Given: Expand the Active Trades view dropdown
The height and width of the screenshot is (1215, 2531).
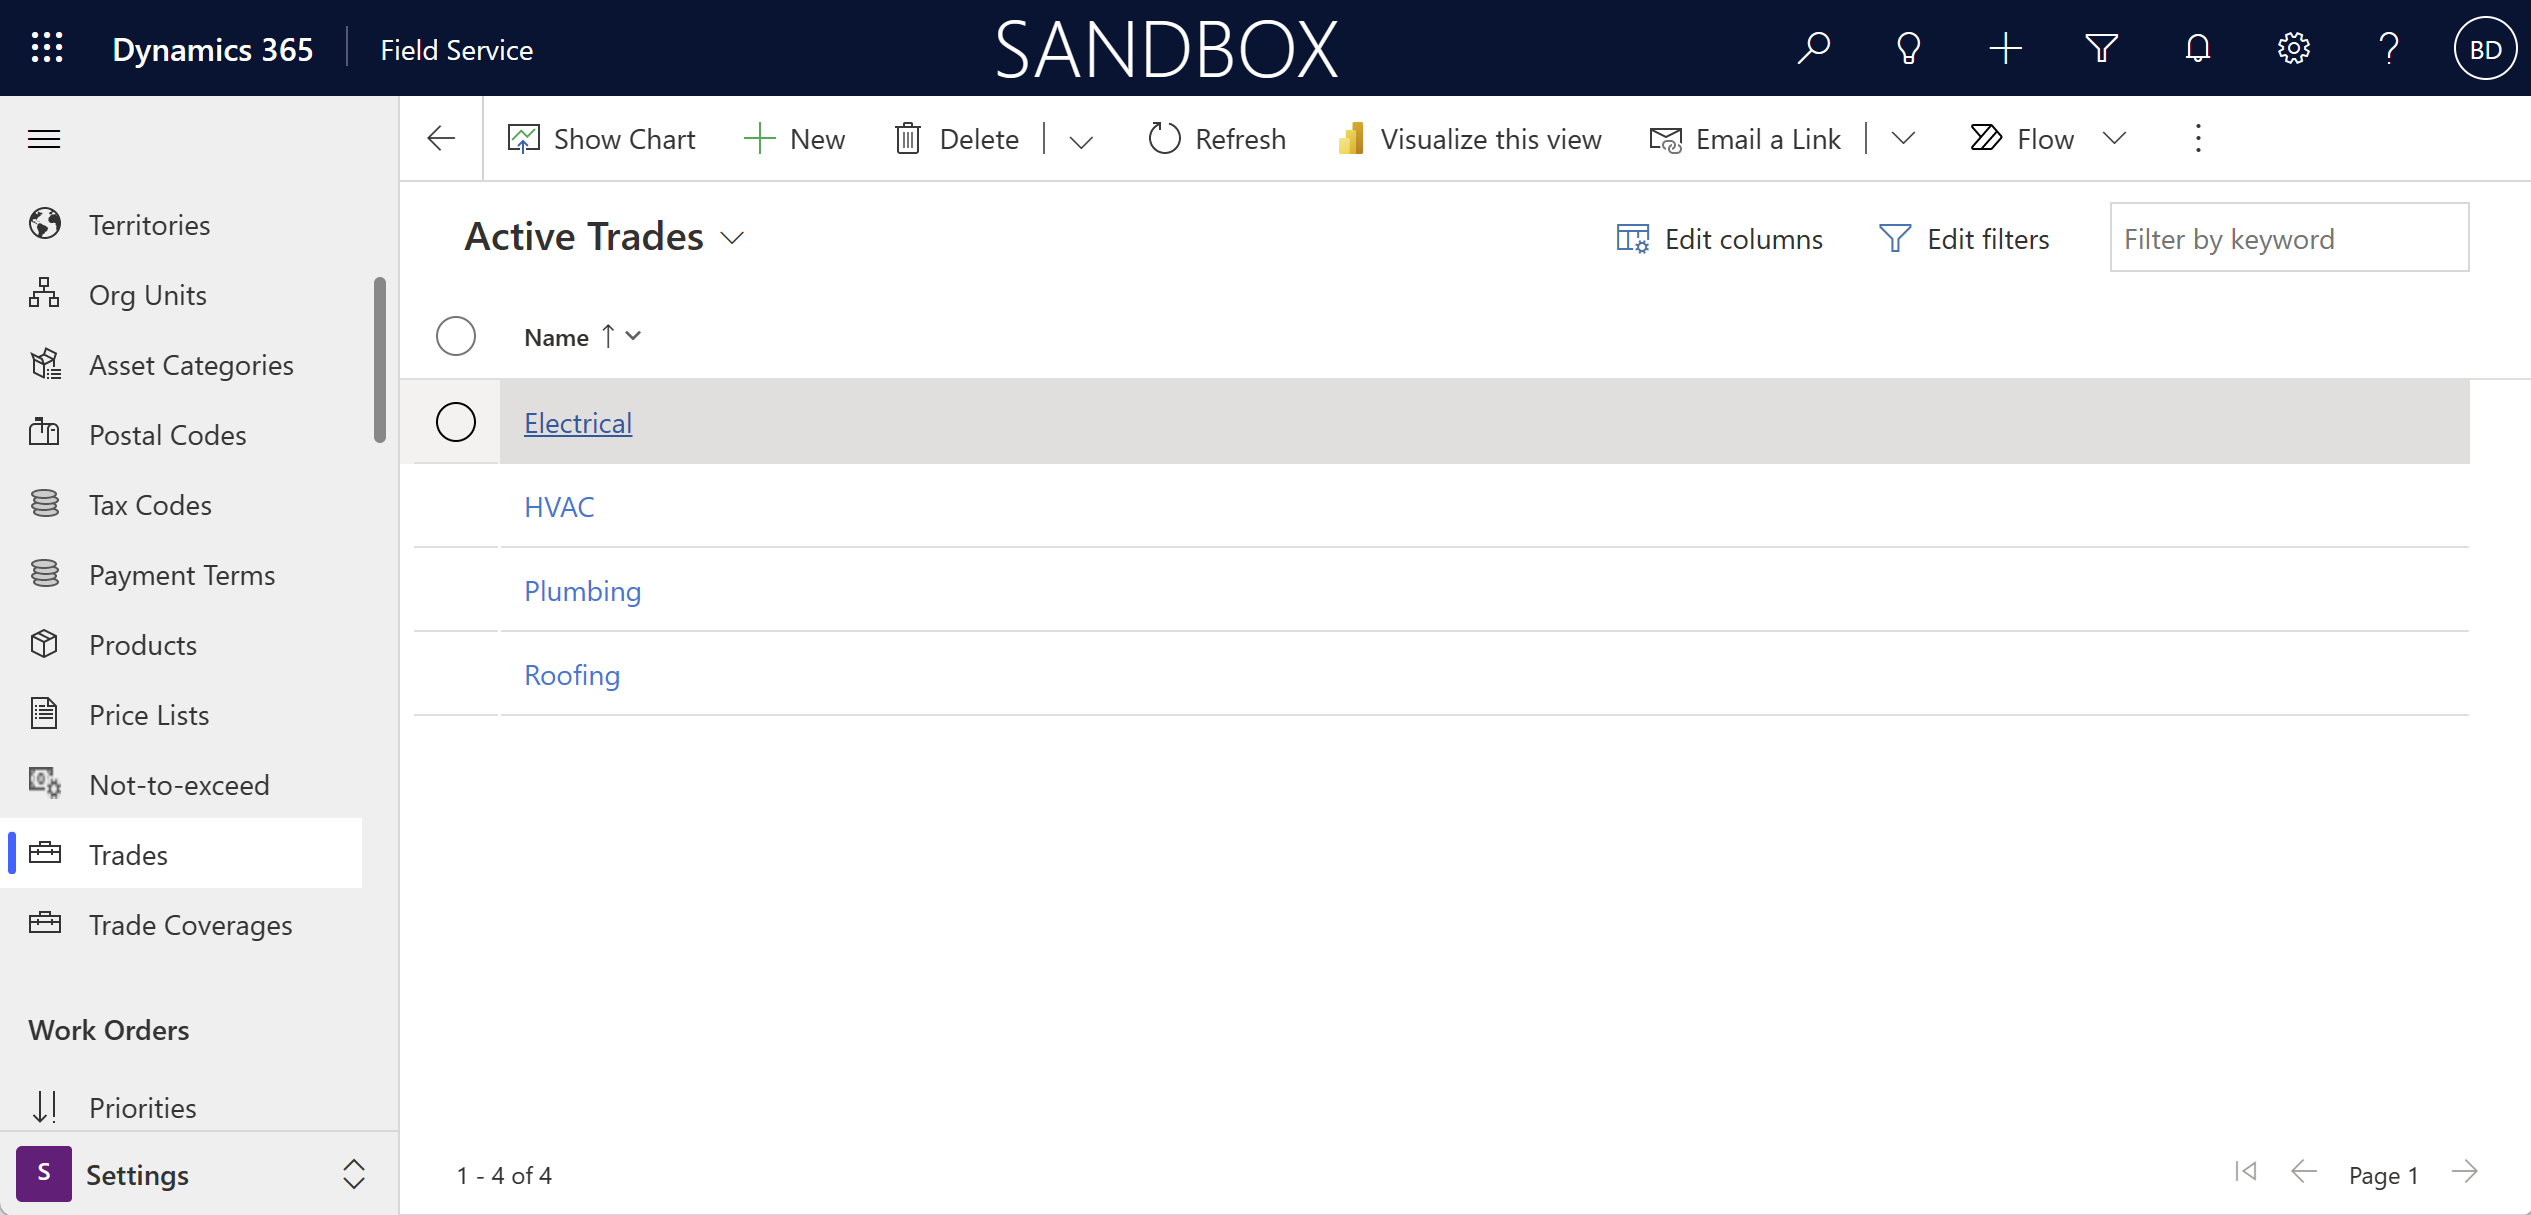Looking at the screenshot, I should [734, 237].
